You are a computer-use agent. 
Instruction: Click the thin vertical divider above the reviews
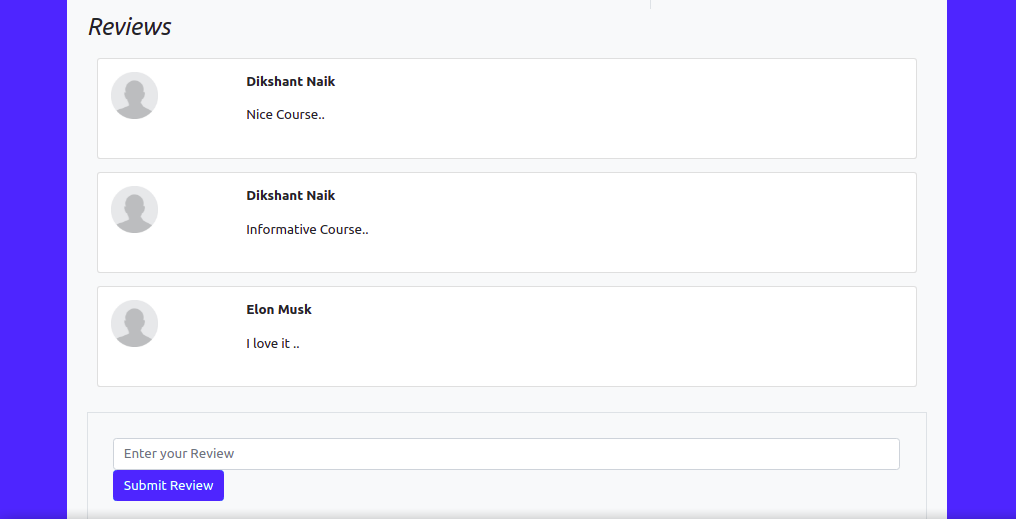(x=650, y=4)
